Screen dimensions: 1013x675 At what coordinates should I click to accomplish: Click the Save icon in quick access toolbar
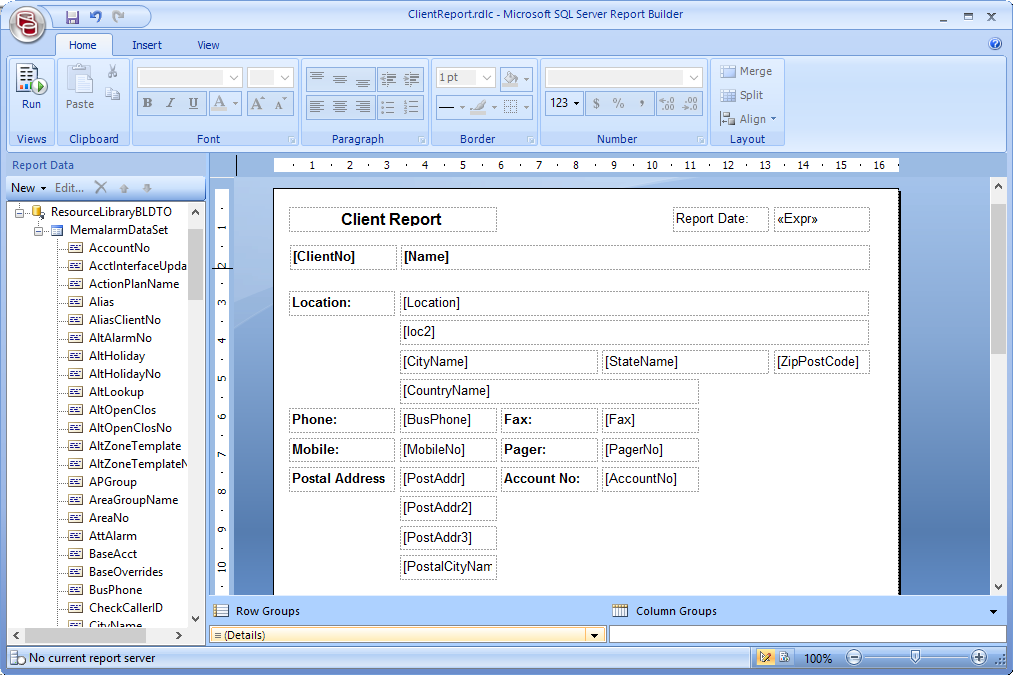(x=72, y=17)
